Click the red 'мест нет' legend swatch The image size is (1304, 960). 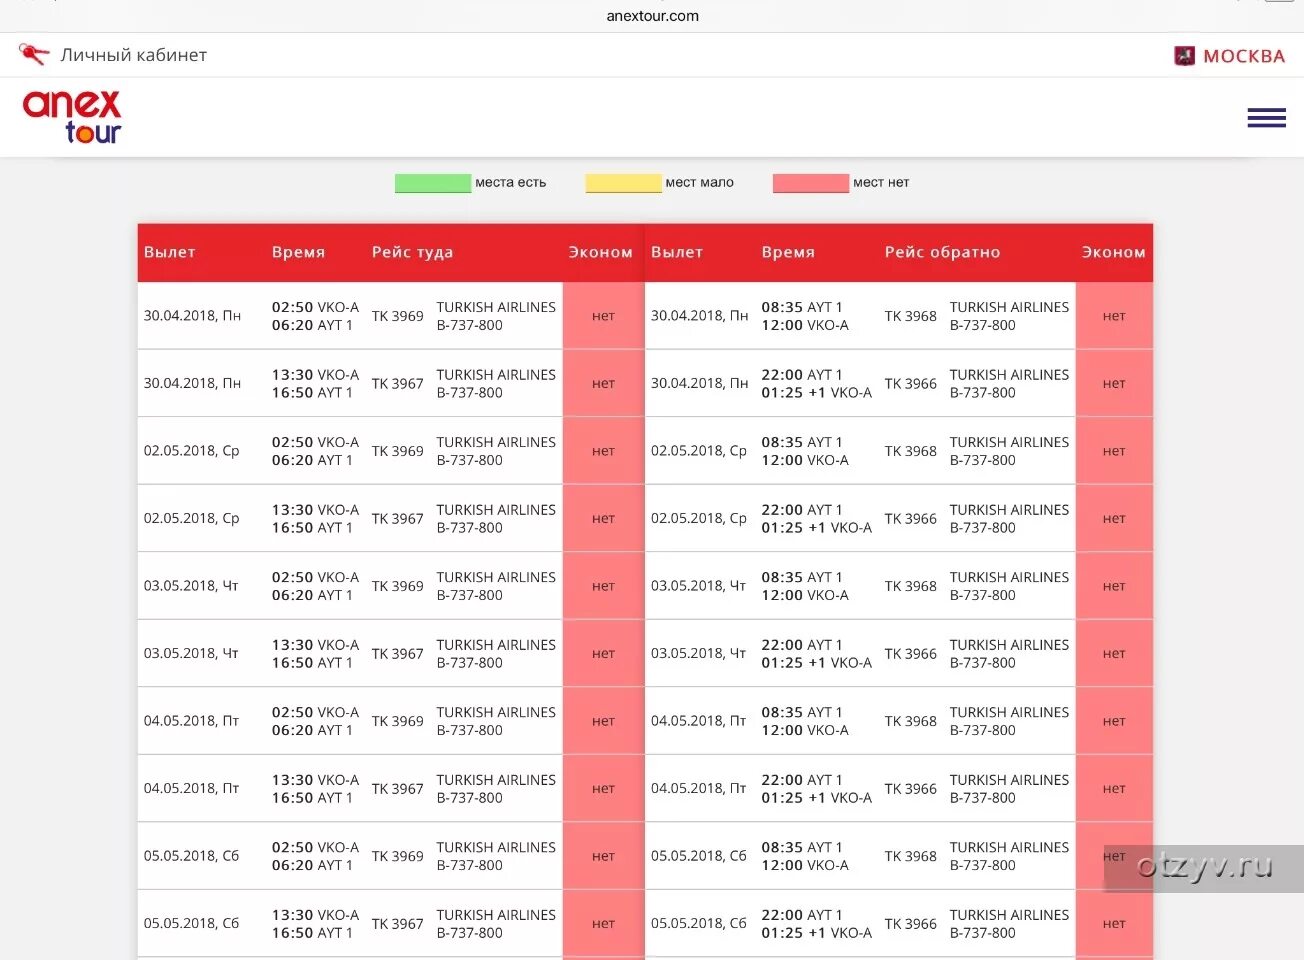click(810, 183)
